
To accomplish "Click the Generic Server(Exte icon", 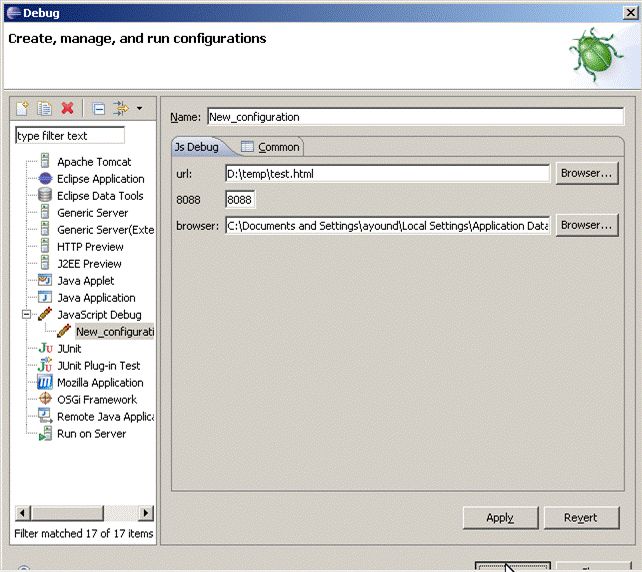I will coord(45,230).
